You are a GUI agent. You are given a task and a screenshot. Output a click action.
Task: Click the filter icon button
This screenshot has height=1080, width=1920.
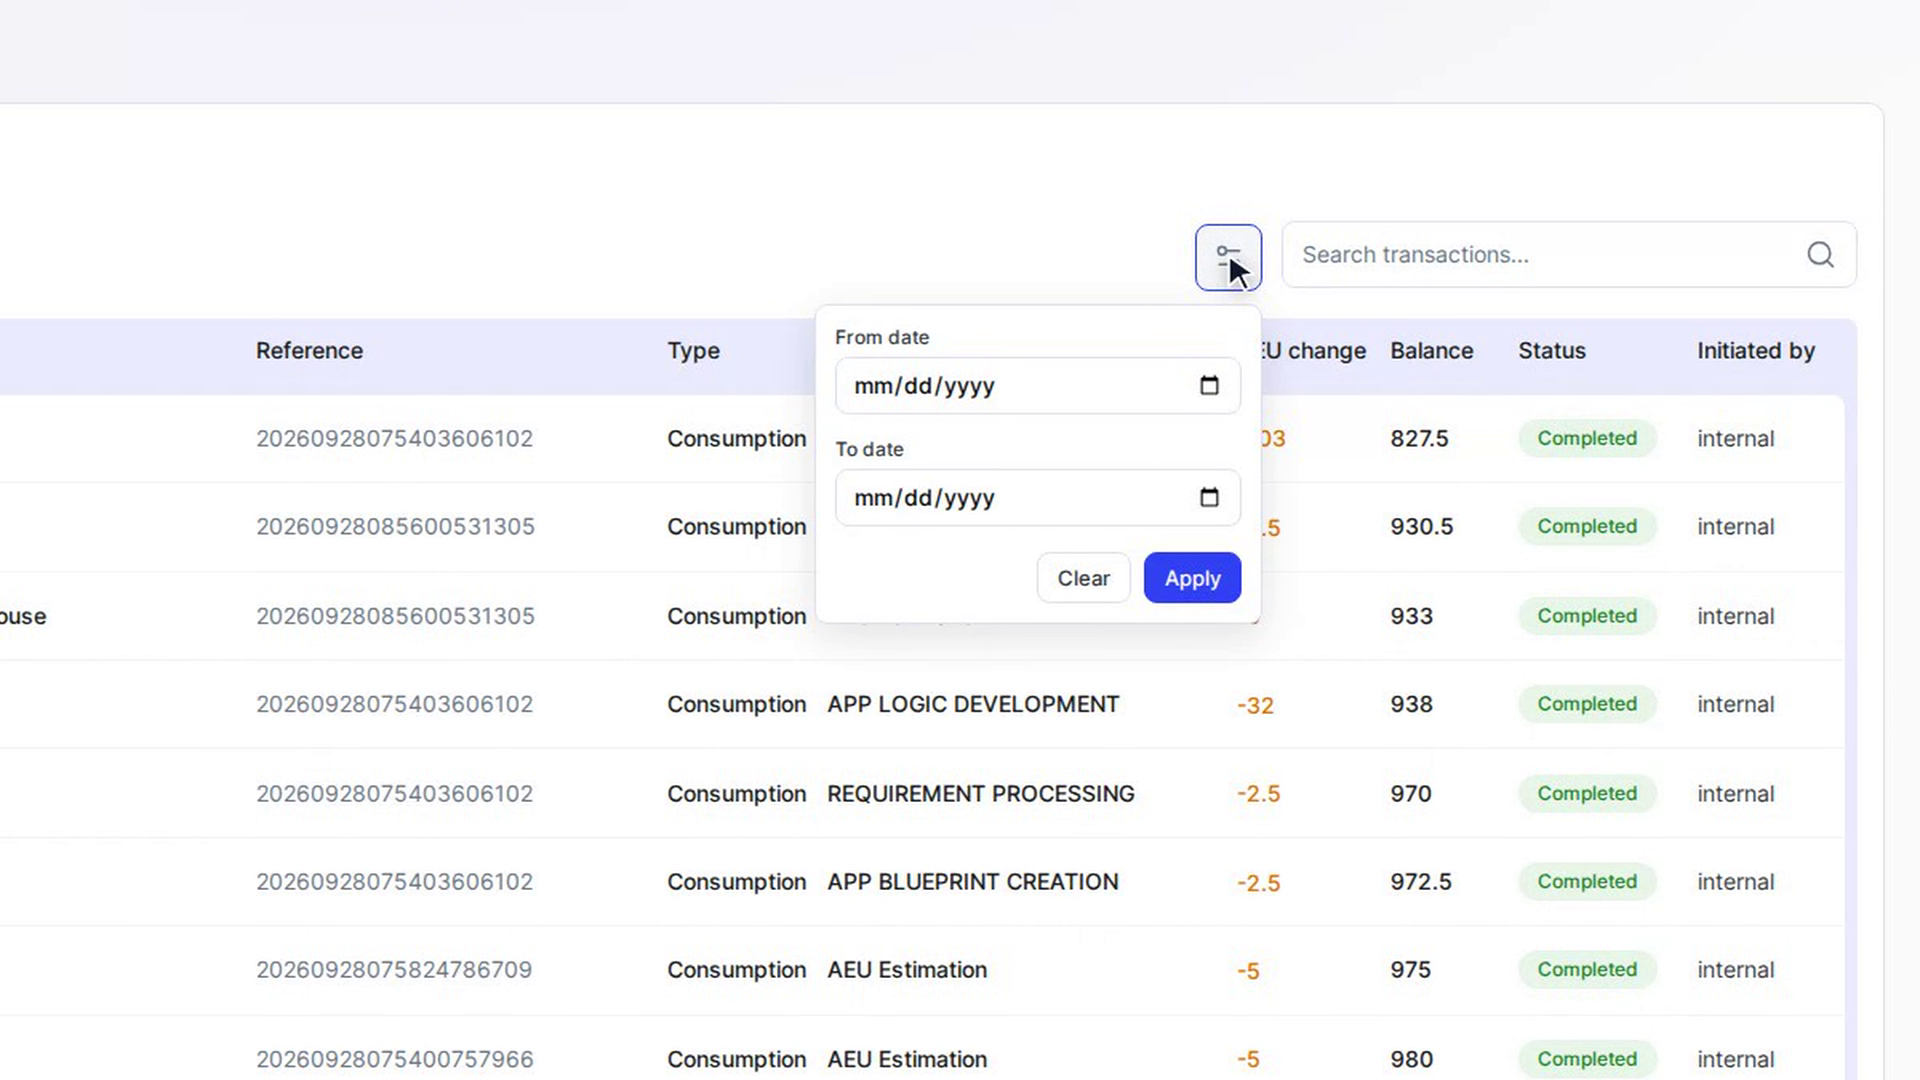point(1228,257)
